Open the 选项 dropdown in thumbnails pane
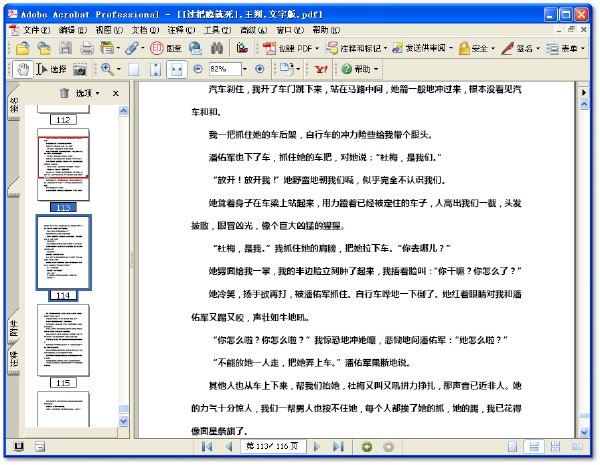 87,93
